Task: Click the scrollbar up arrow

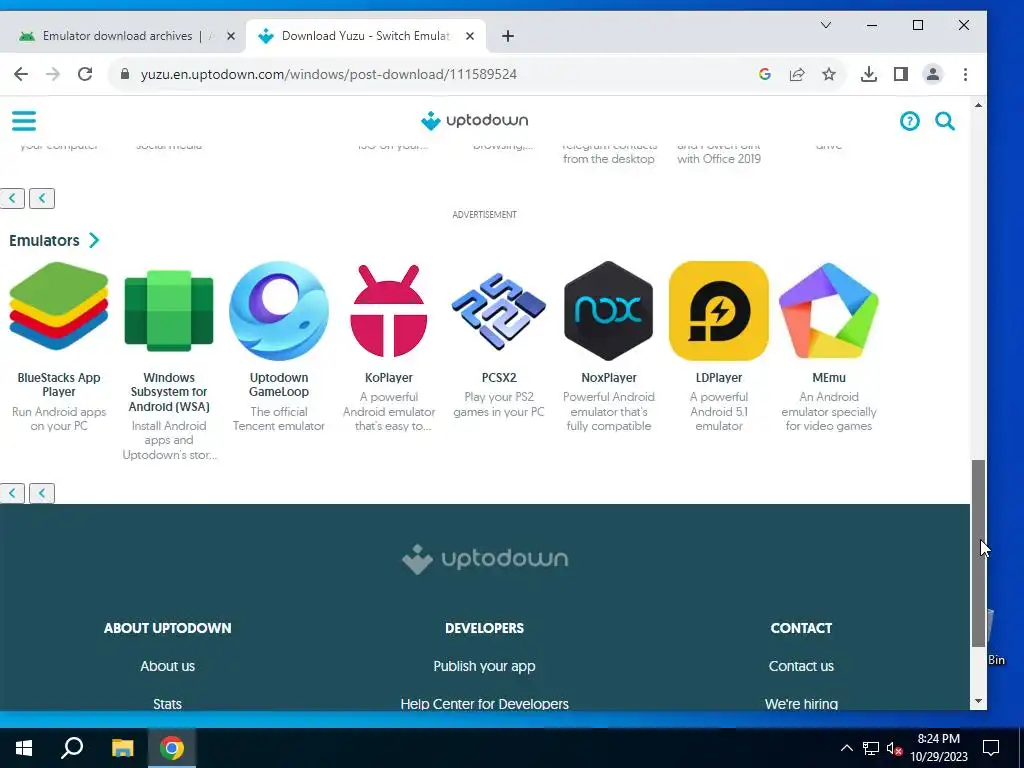Action: click(978, 105)
